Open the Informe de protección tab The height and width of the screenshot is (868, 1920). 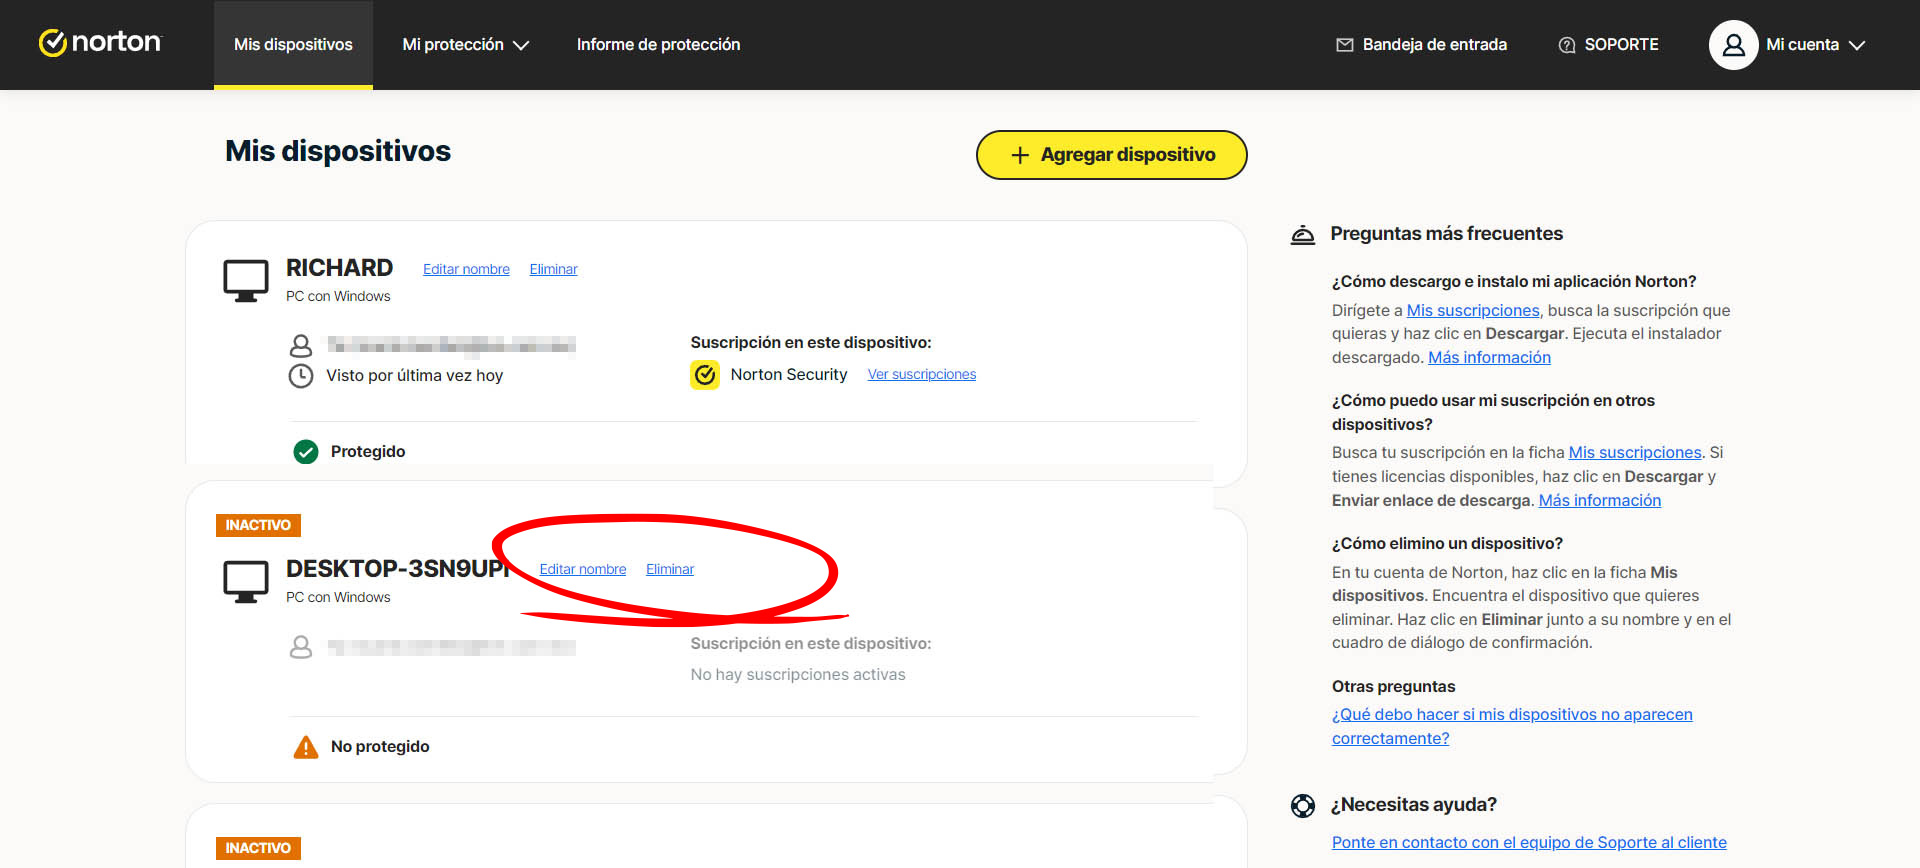click(x=658, y=45)
